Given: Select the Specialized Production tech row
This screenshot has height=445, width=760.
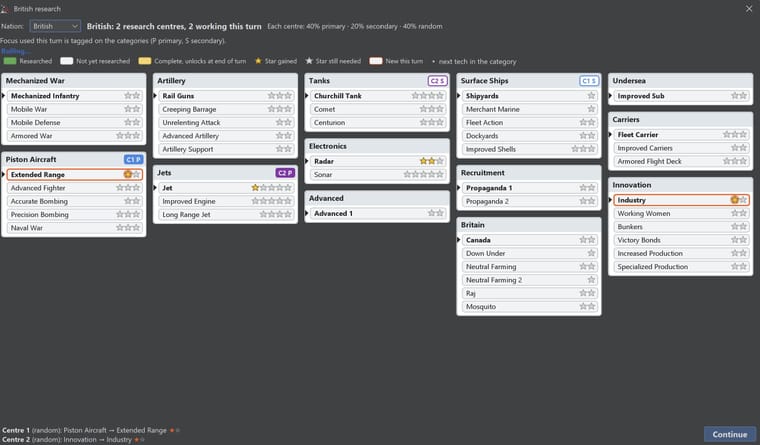Looking at the screenshot, I should tap(681, 267).
